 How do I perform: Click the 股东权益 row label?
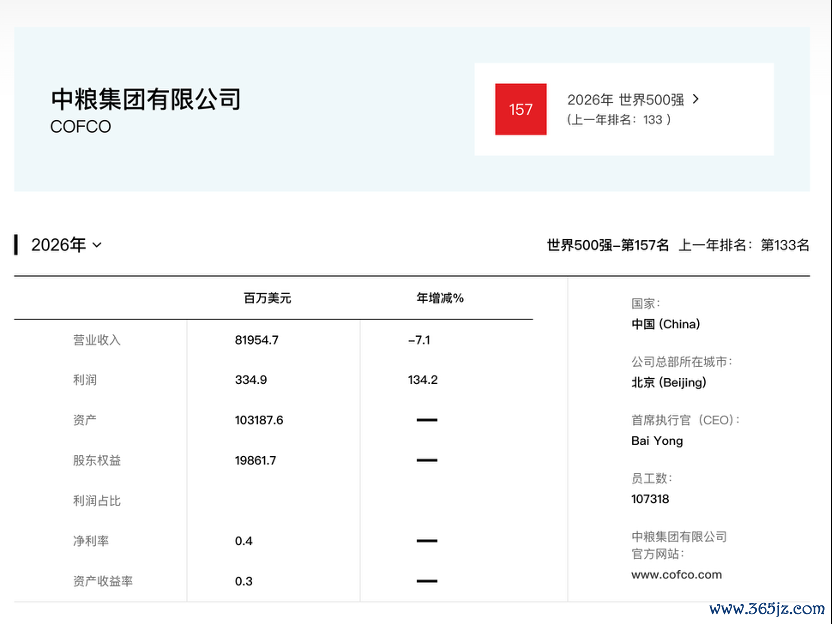pyautogui.click(x=97, y=461)
